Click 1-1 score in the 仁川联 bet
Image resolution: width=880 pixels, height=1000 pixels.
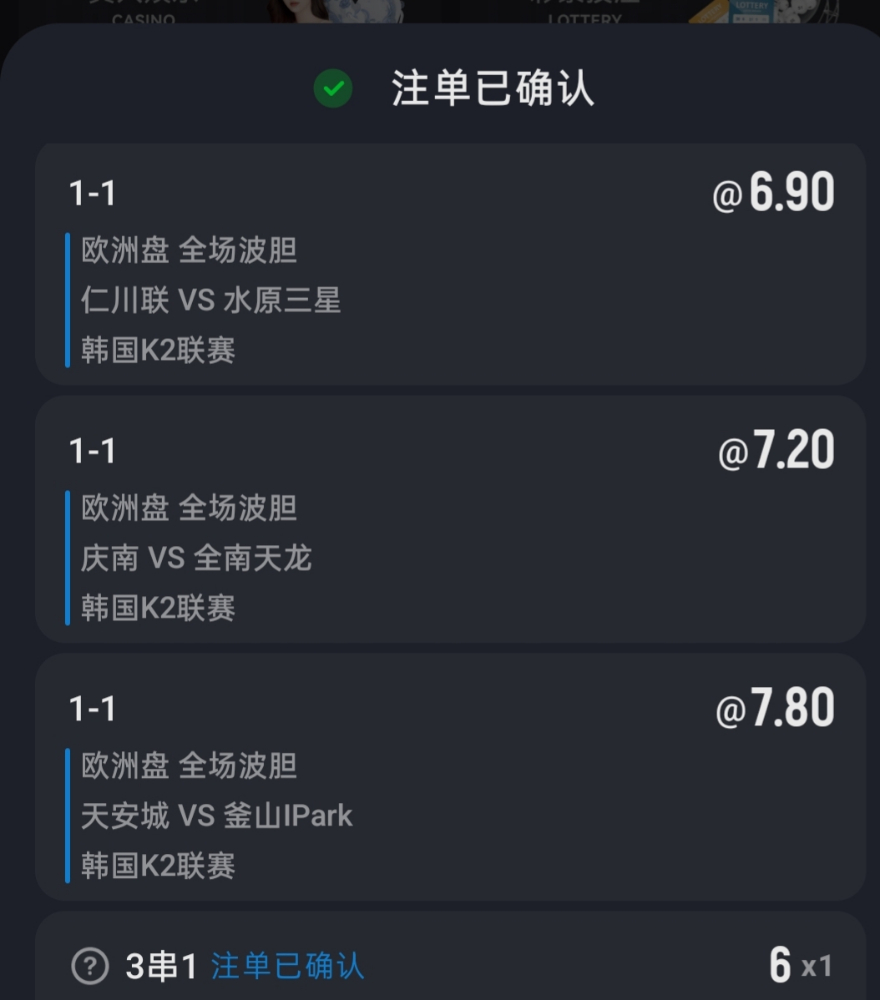[92, 193]
